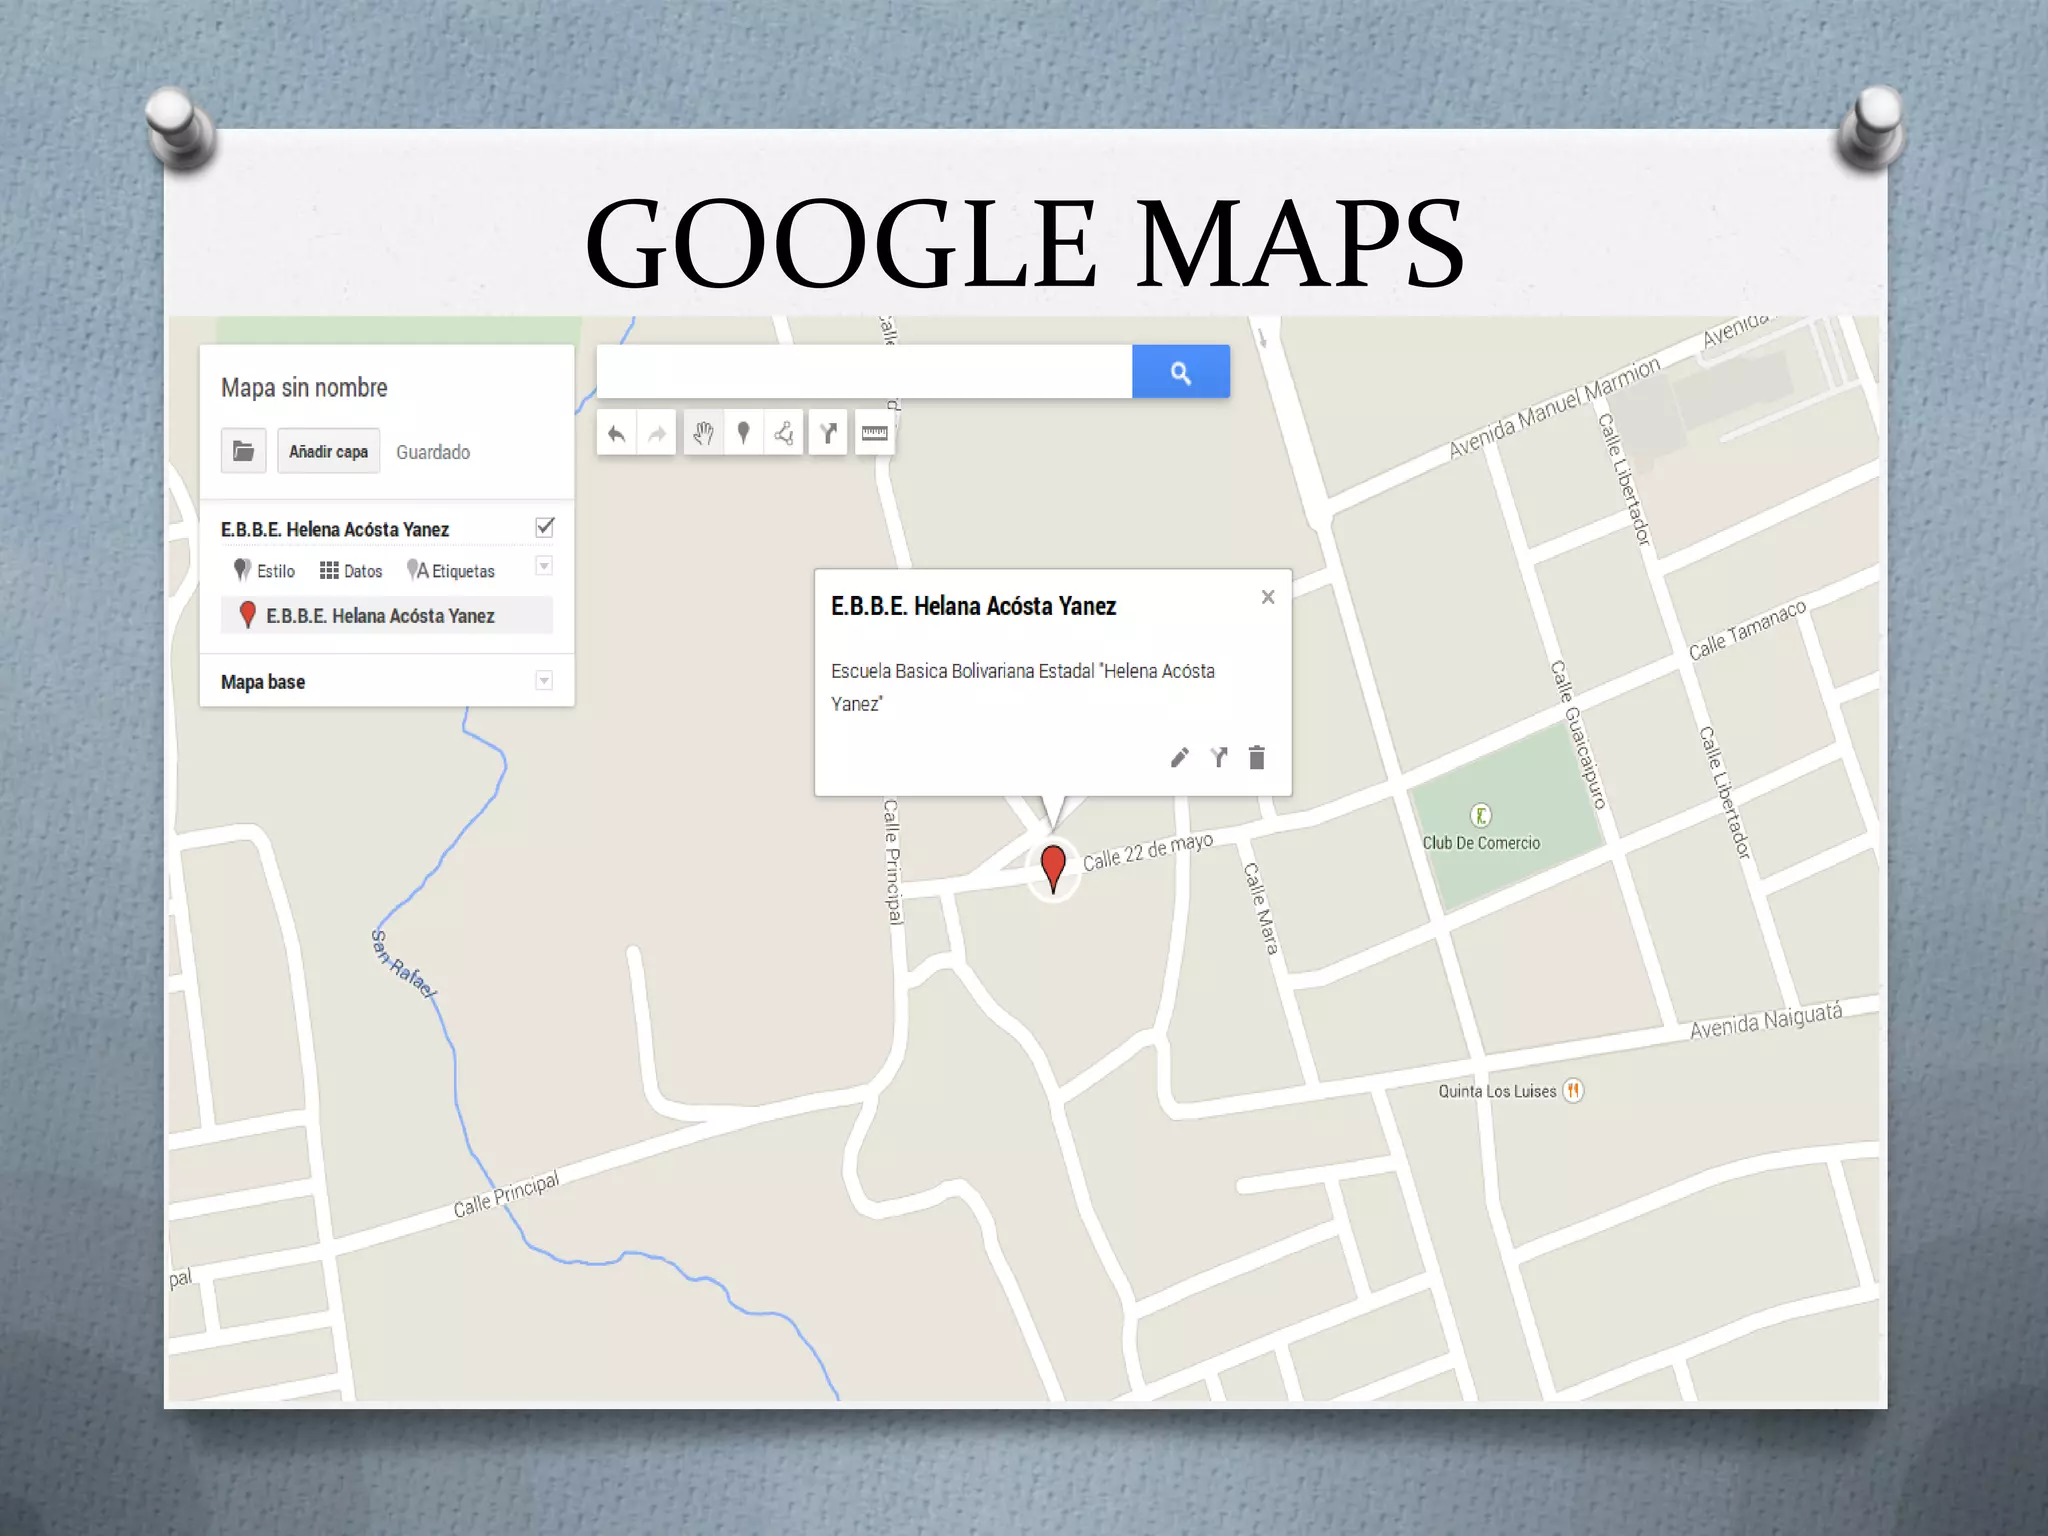The height and width of the screenshot is (1536, 2048).
Task: Click the Mapa base label
Action: 263,682
